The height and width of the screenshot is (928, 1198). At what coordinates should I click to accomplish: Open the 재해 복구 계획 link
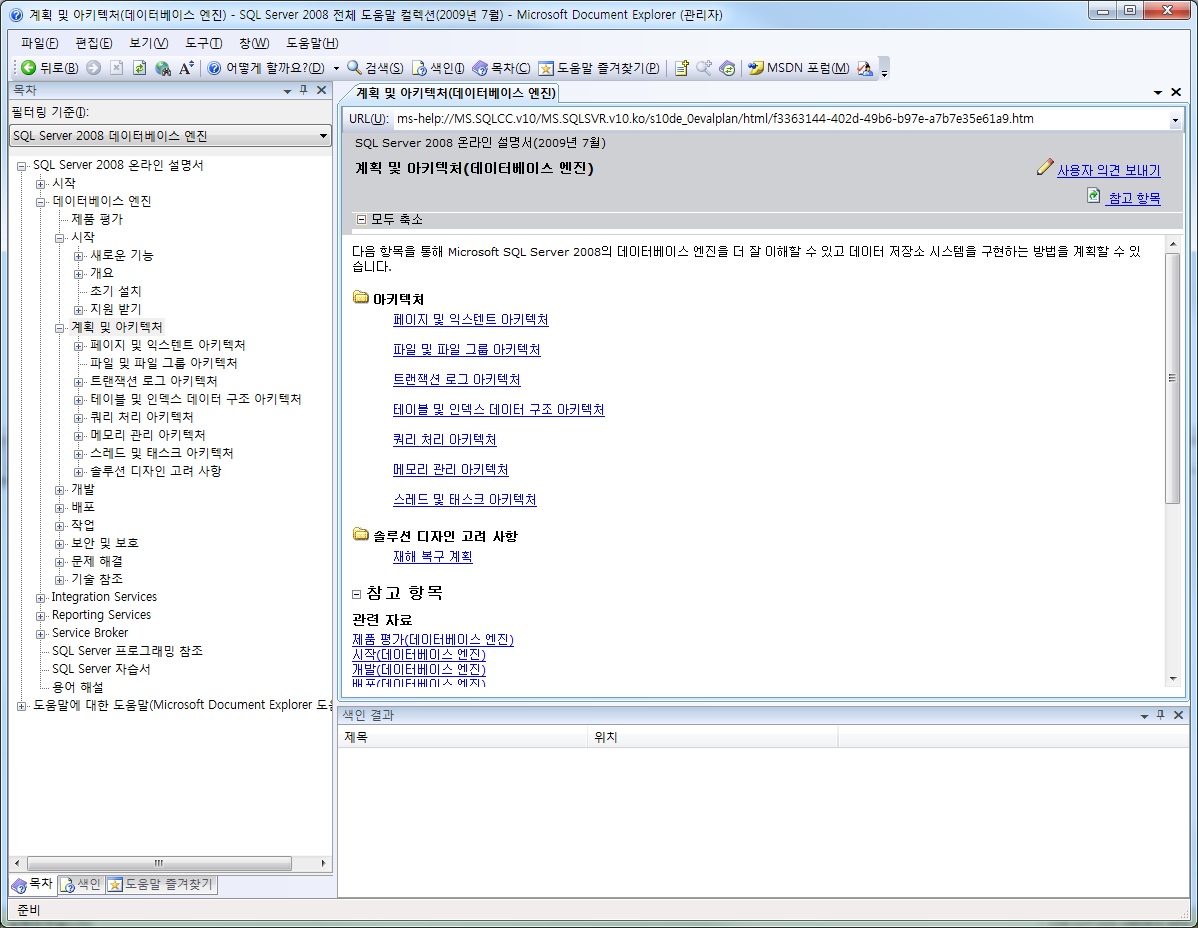point(432,557)
